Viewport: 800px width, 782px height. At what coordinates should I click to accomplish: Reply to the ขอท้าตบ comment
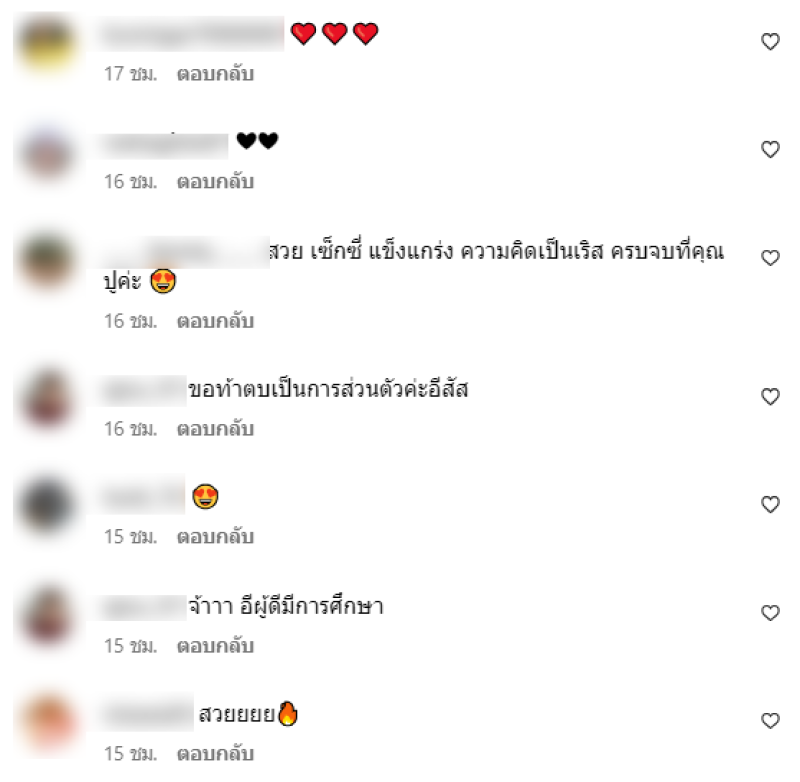tap(215, 428)
